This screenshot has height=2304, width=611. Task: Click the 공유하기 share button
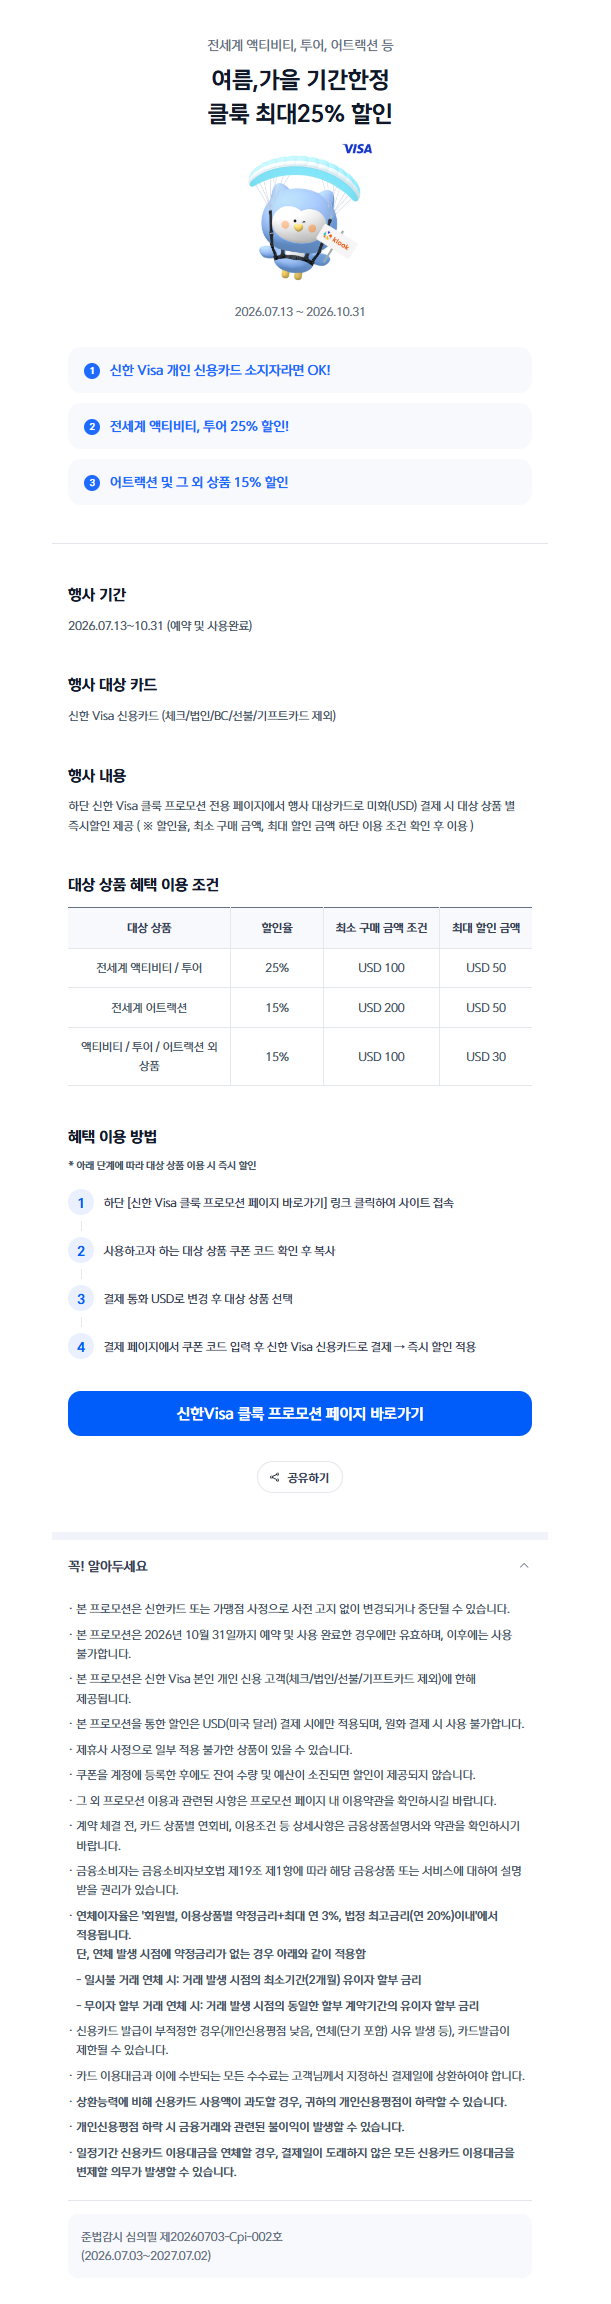point(300,1477)
